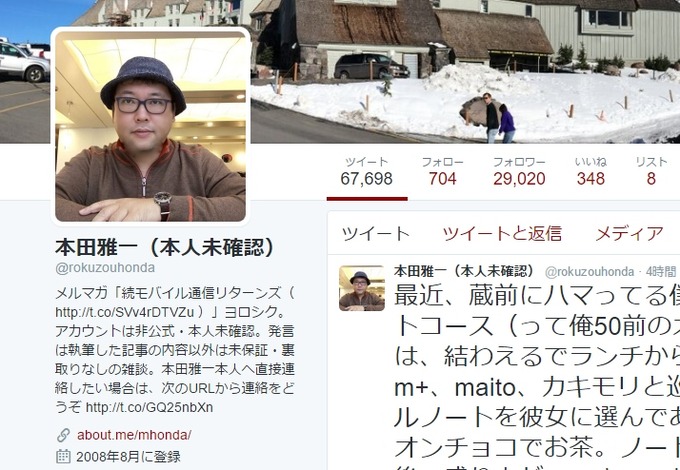Switch to the ツイート timeline tab
The image size is (680, 470).
(x=376, y=234)
